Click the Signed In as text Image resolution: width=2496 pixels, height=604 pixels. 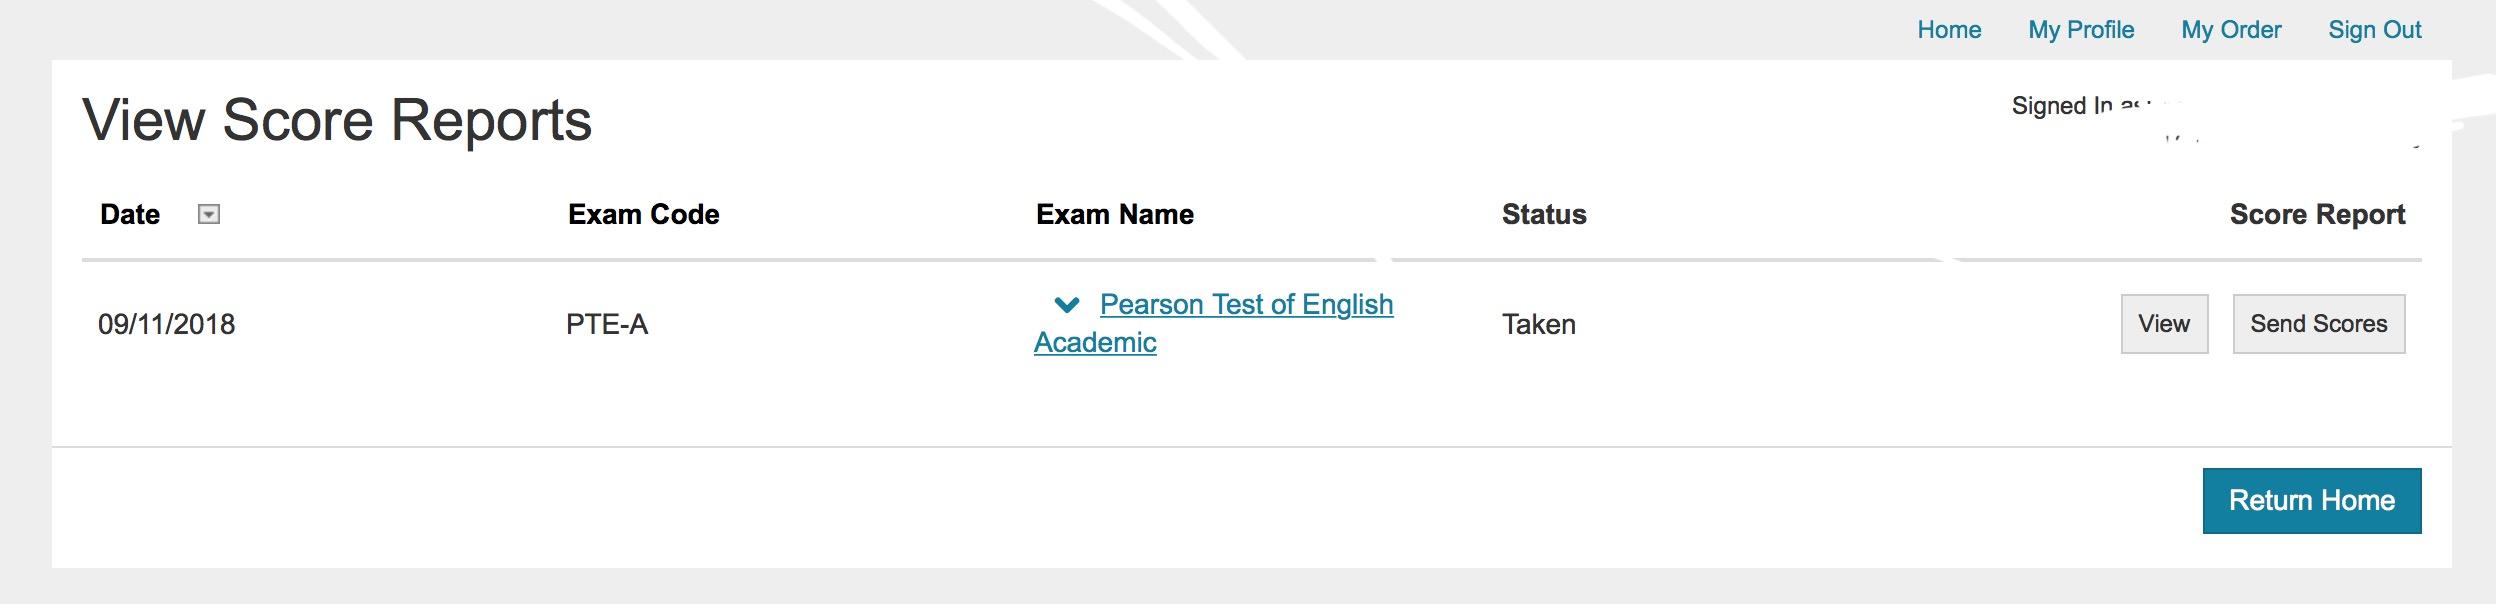[2070, 106]
